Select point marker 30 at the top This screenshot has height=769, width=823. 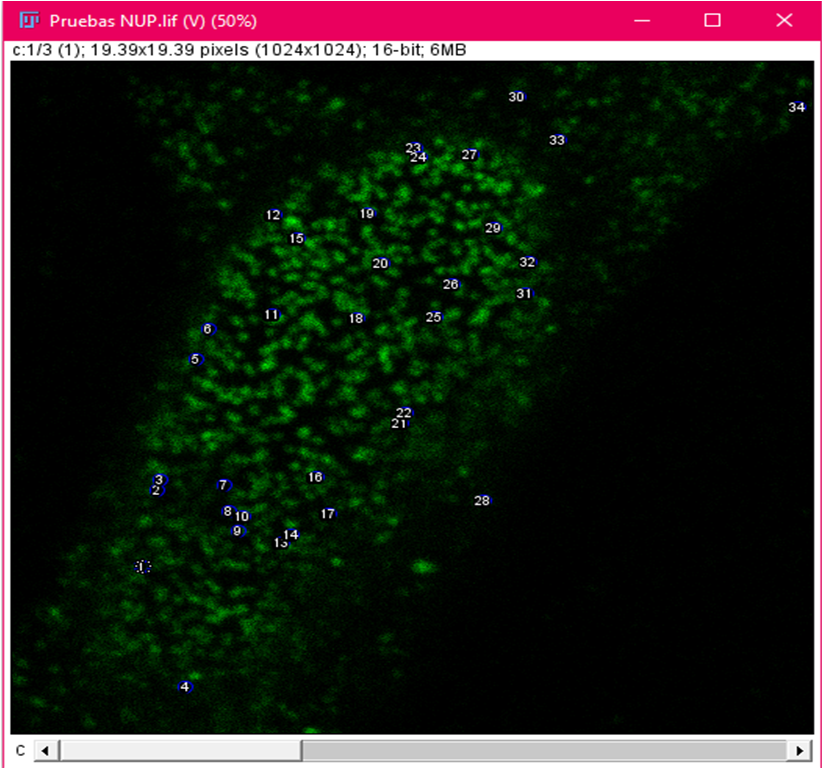click(x=516, y=97)
